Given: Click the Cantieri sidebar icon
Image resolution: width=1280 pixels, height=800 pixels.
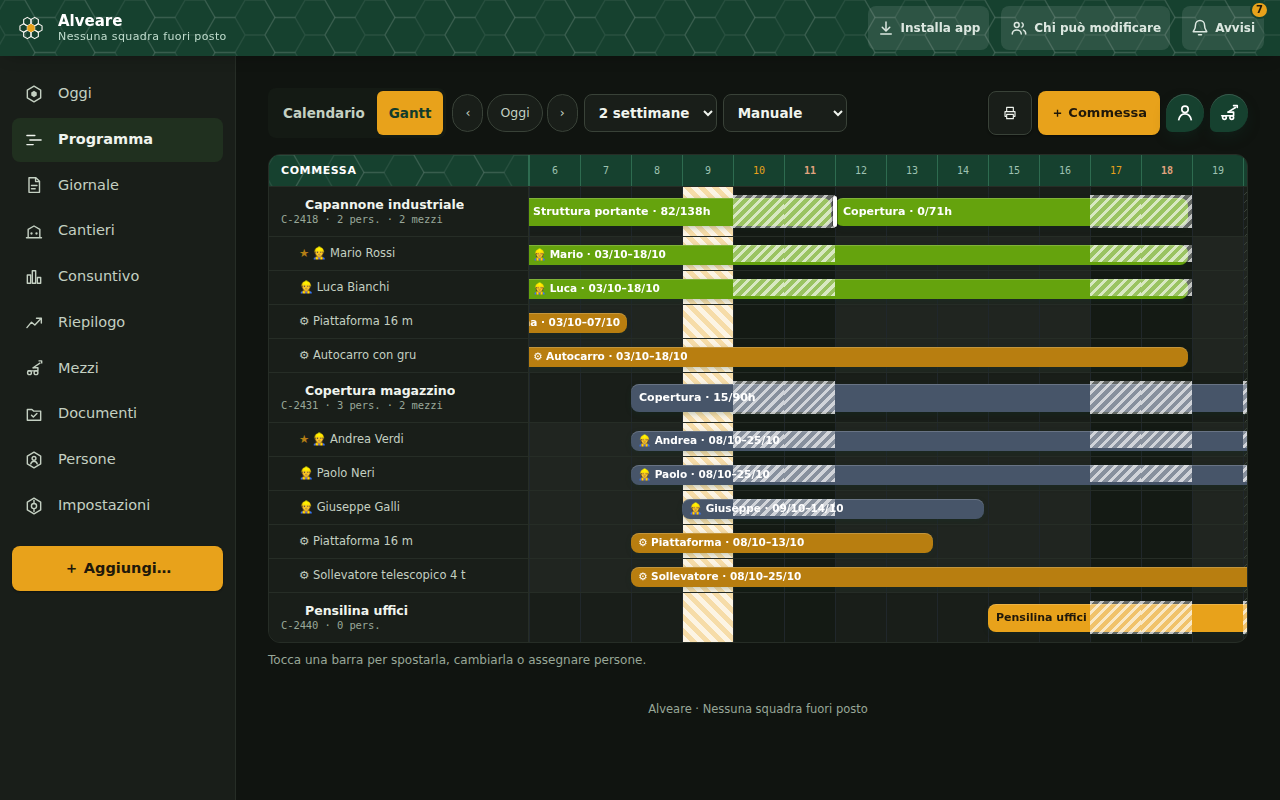Looking at the screenshot, I should point(34,231).
